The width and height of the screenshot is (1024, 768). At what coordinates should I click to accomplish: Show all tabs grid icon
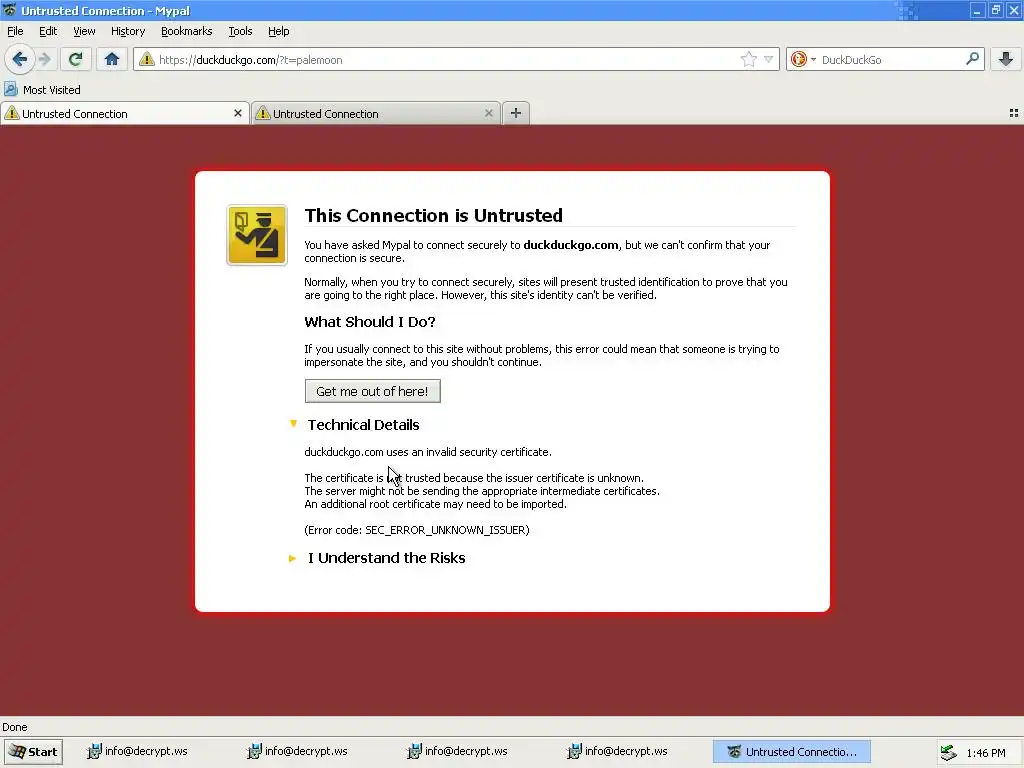1014,113
